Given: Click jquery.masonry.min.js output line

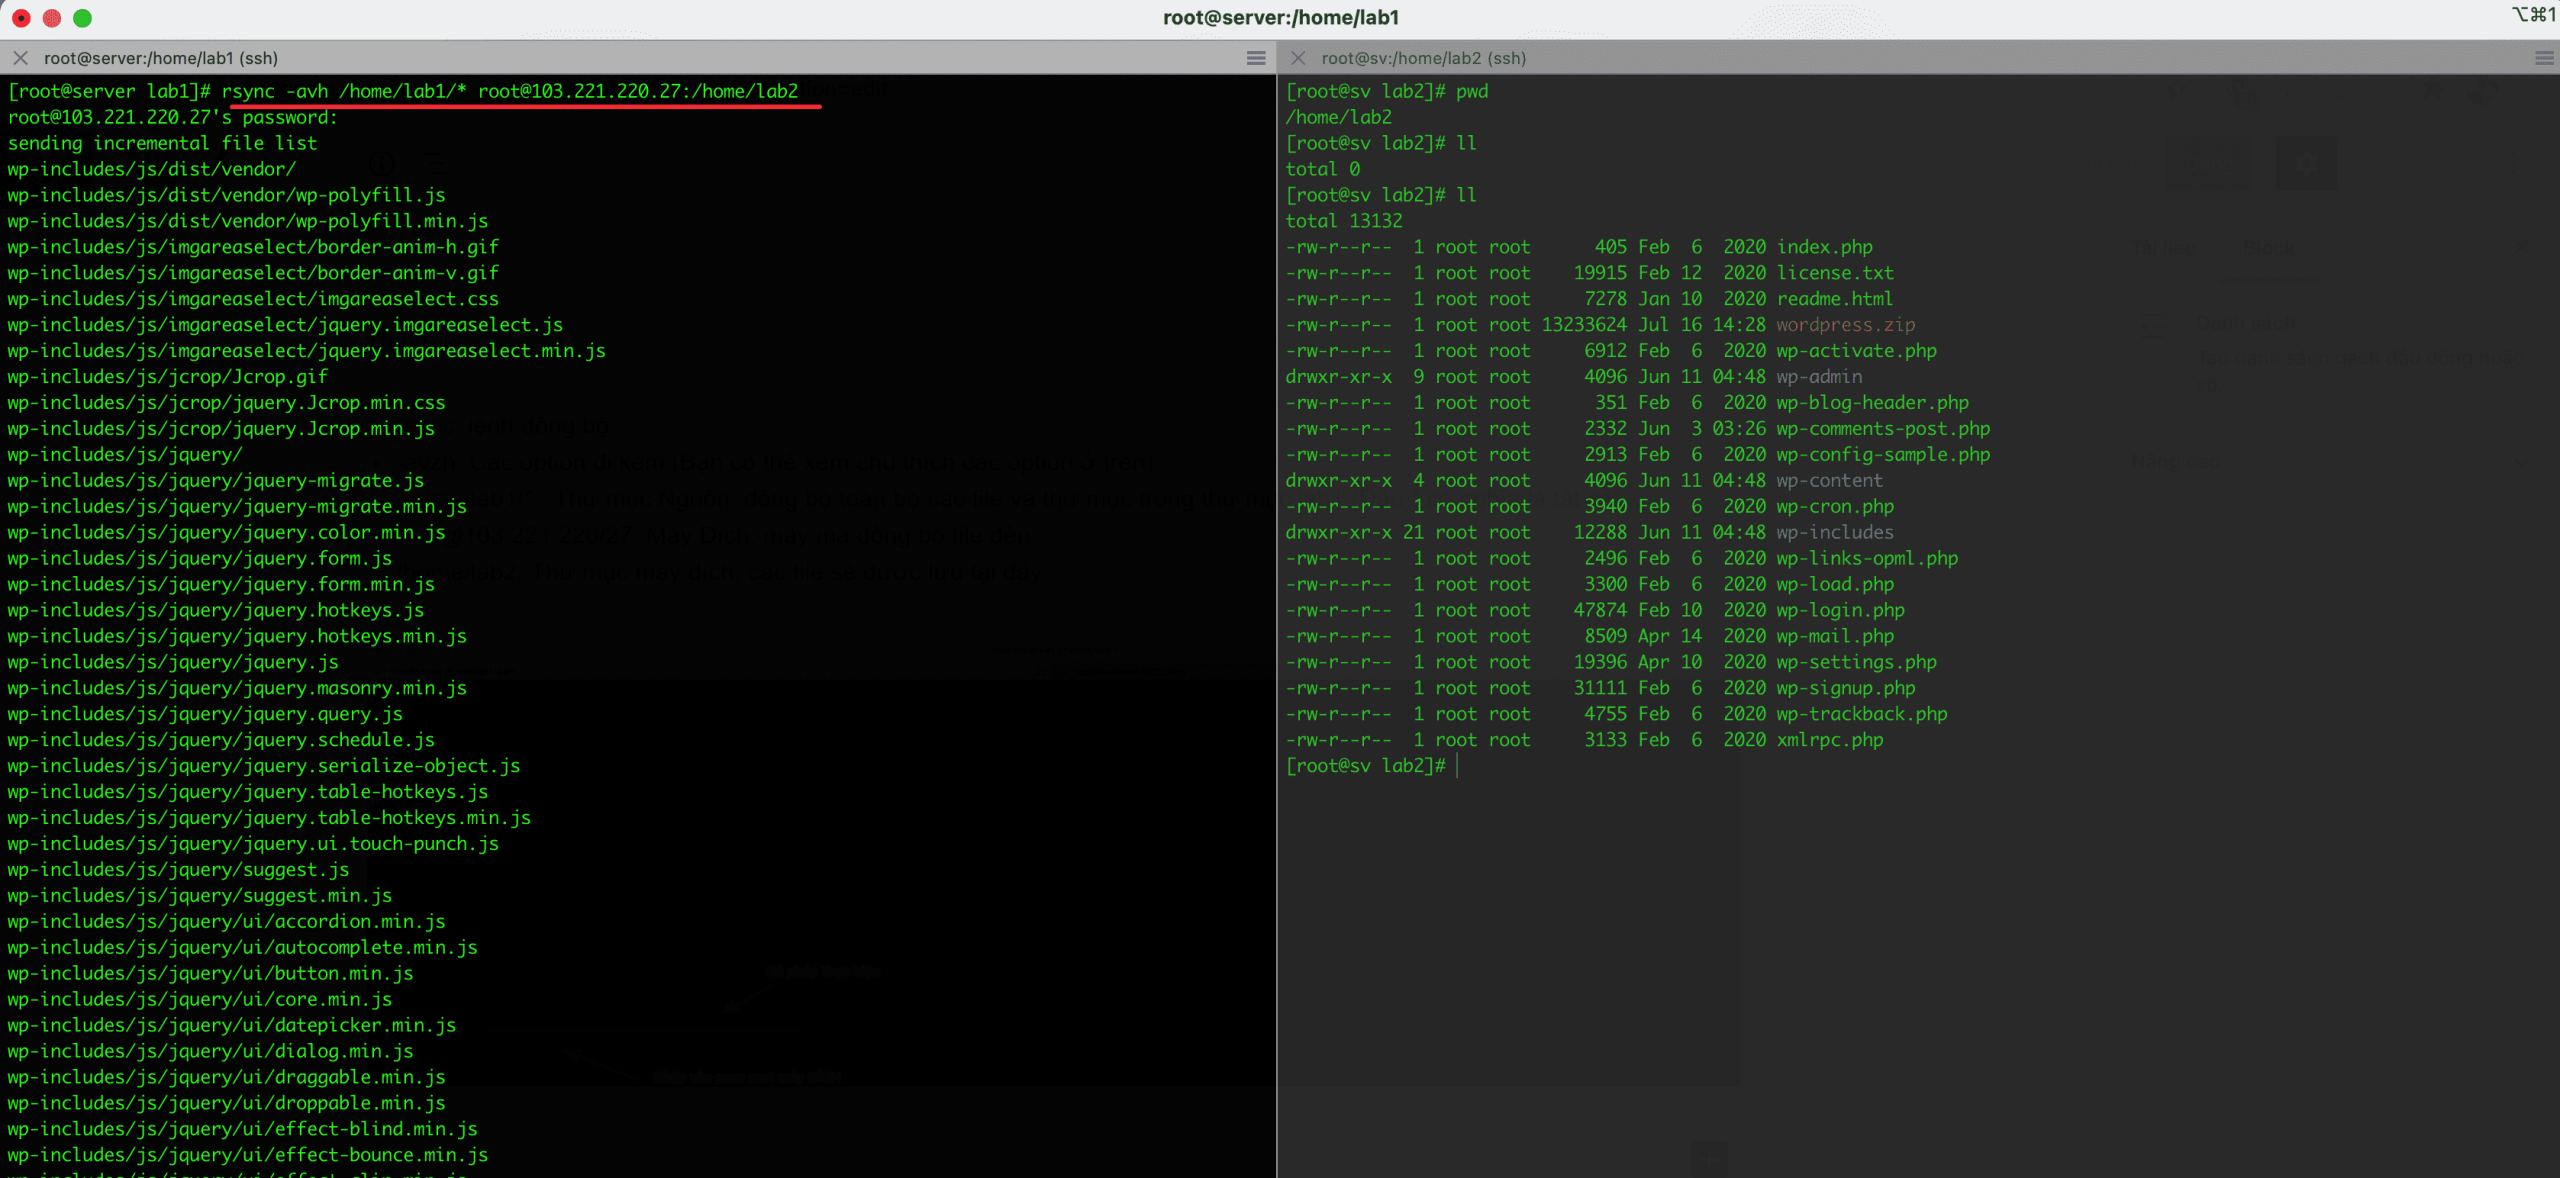Looking at the screenshot, I should [x=237, y=689].
